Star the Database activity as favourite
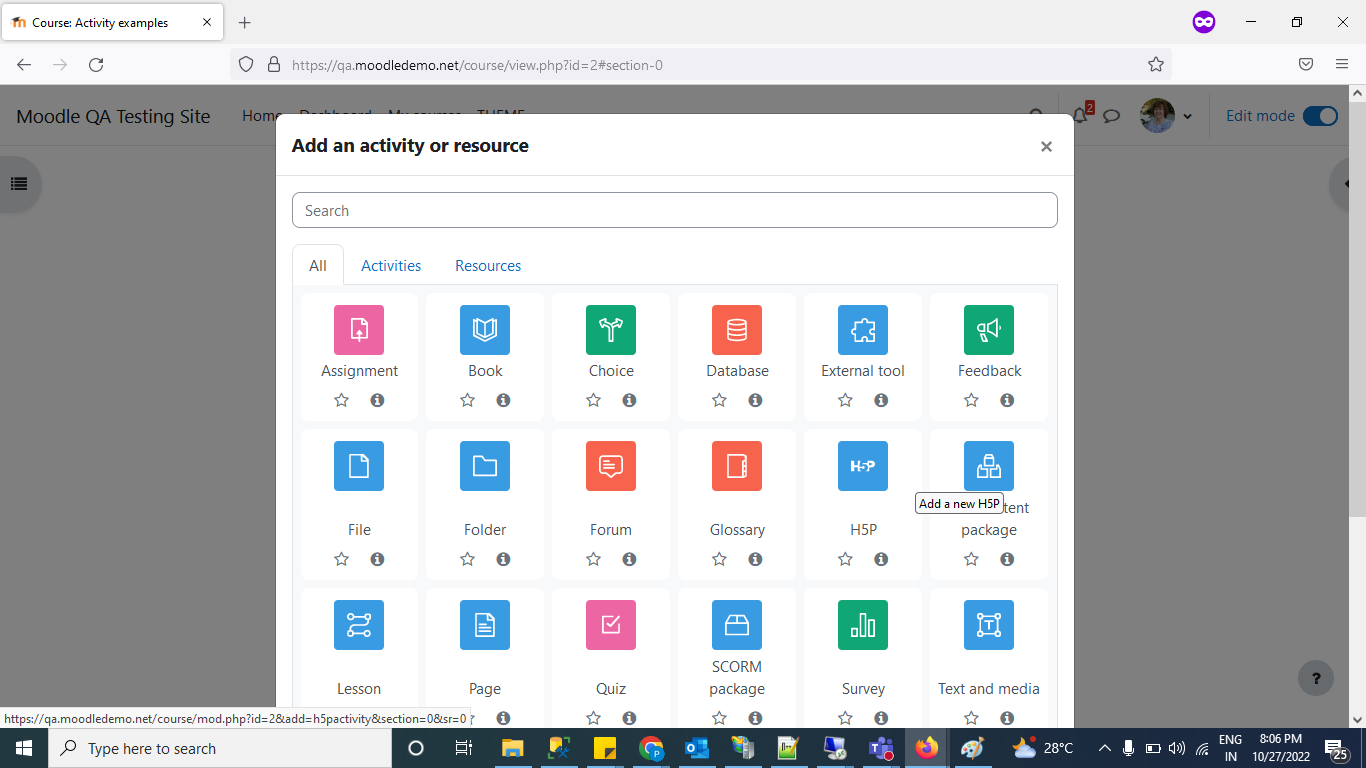1366x768 pixels. coord(720,400)
